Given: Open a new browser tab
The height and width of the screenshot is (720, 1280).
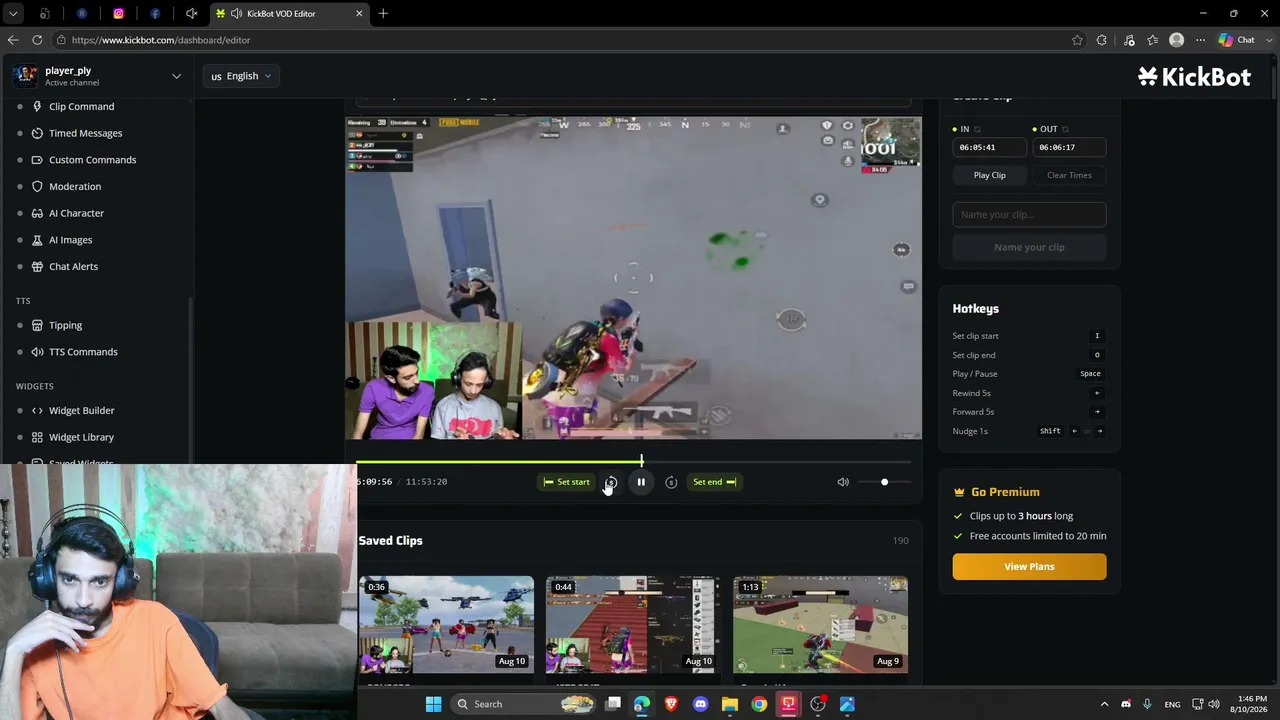Looking at the screenshot, I should (x=383, y=13).
